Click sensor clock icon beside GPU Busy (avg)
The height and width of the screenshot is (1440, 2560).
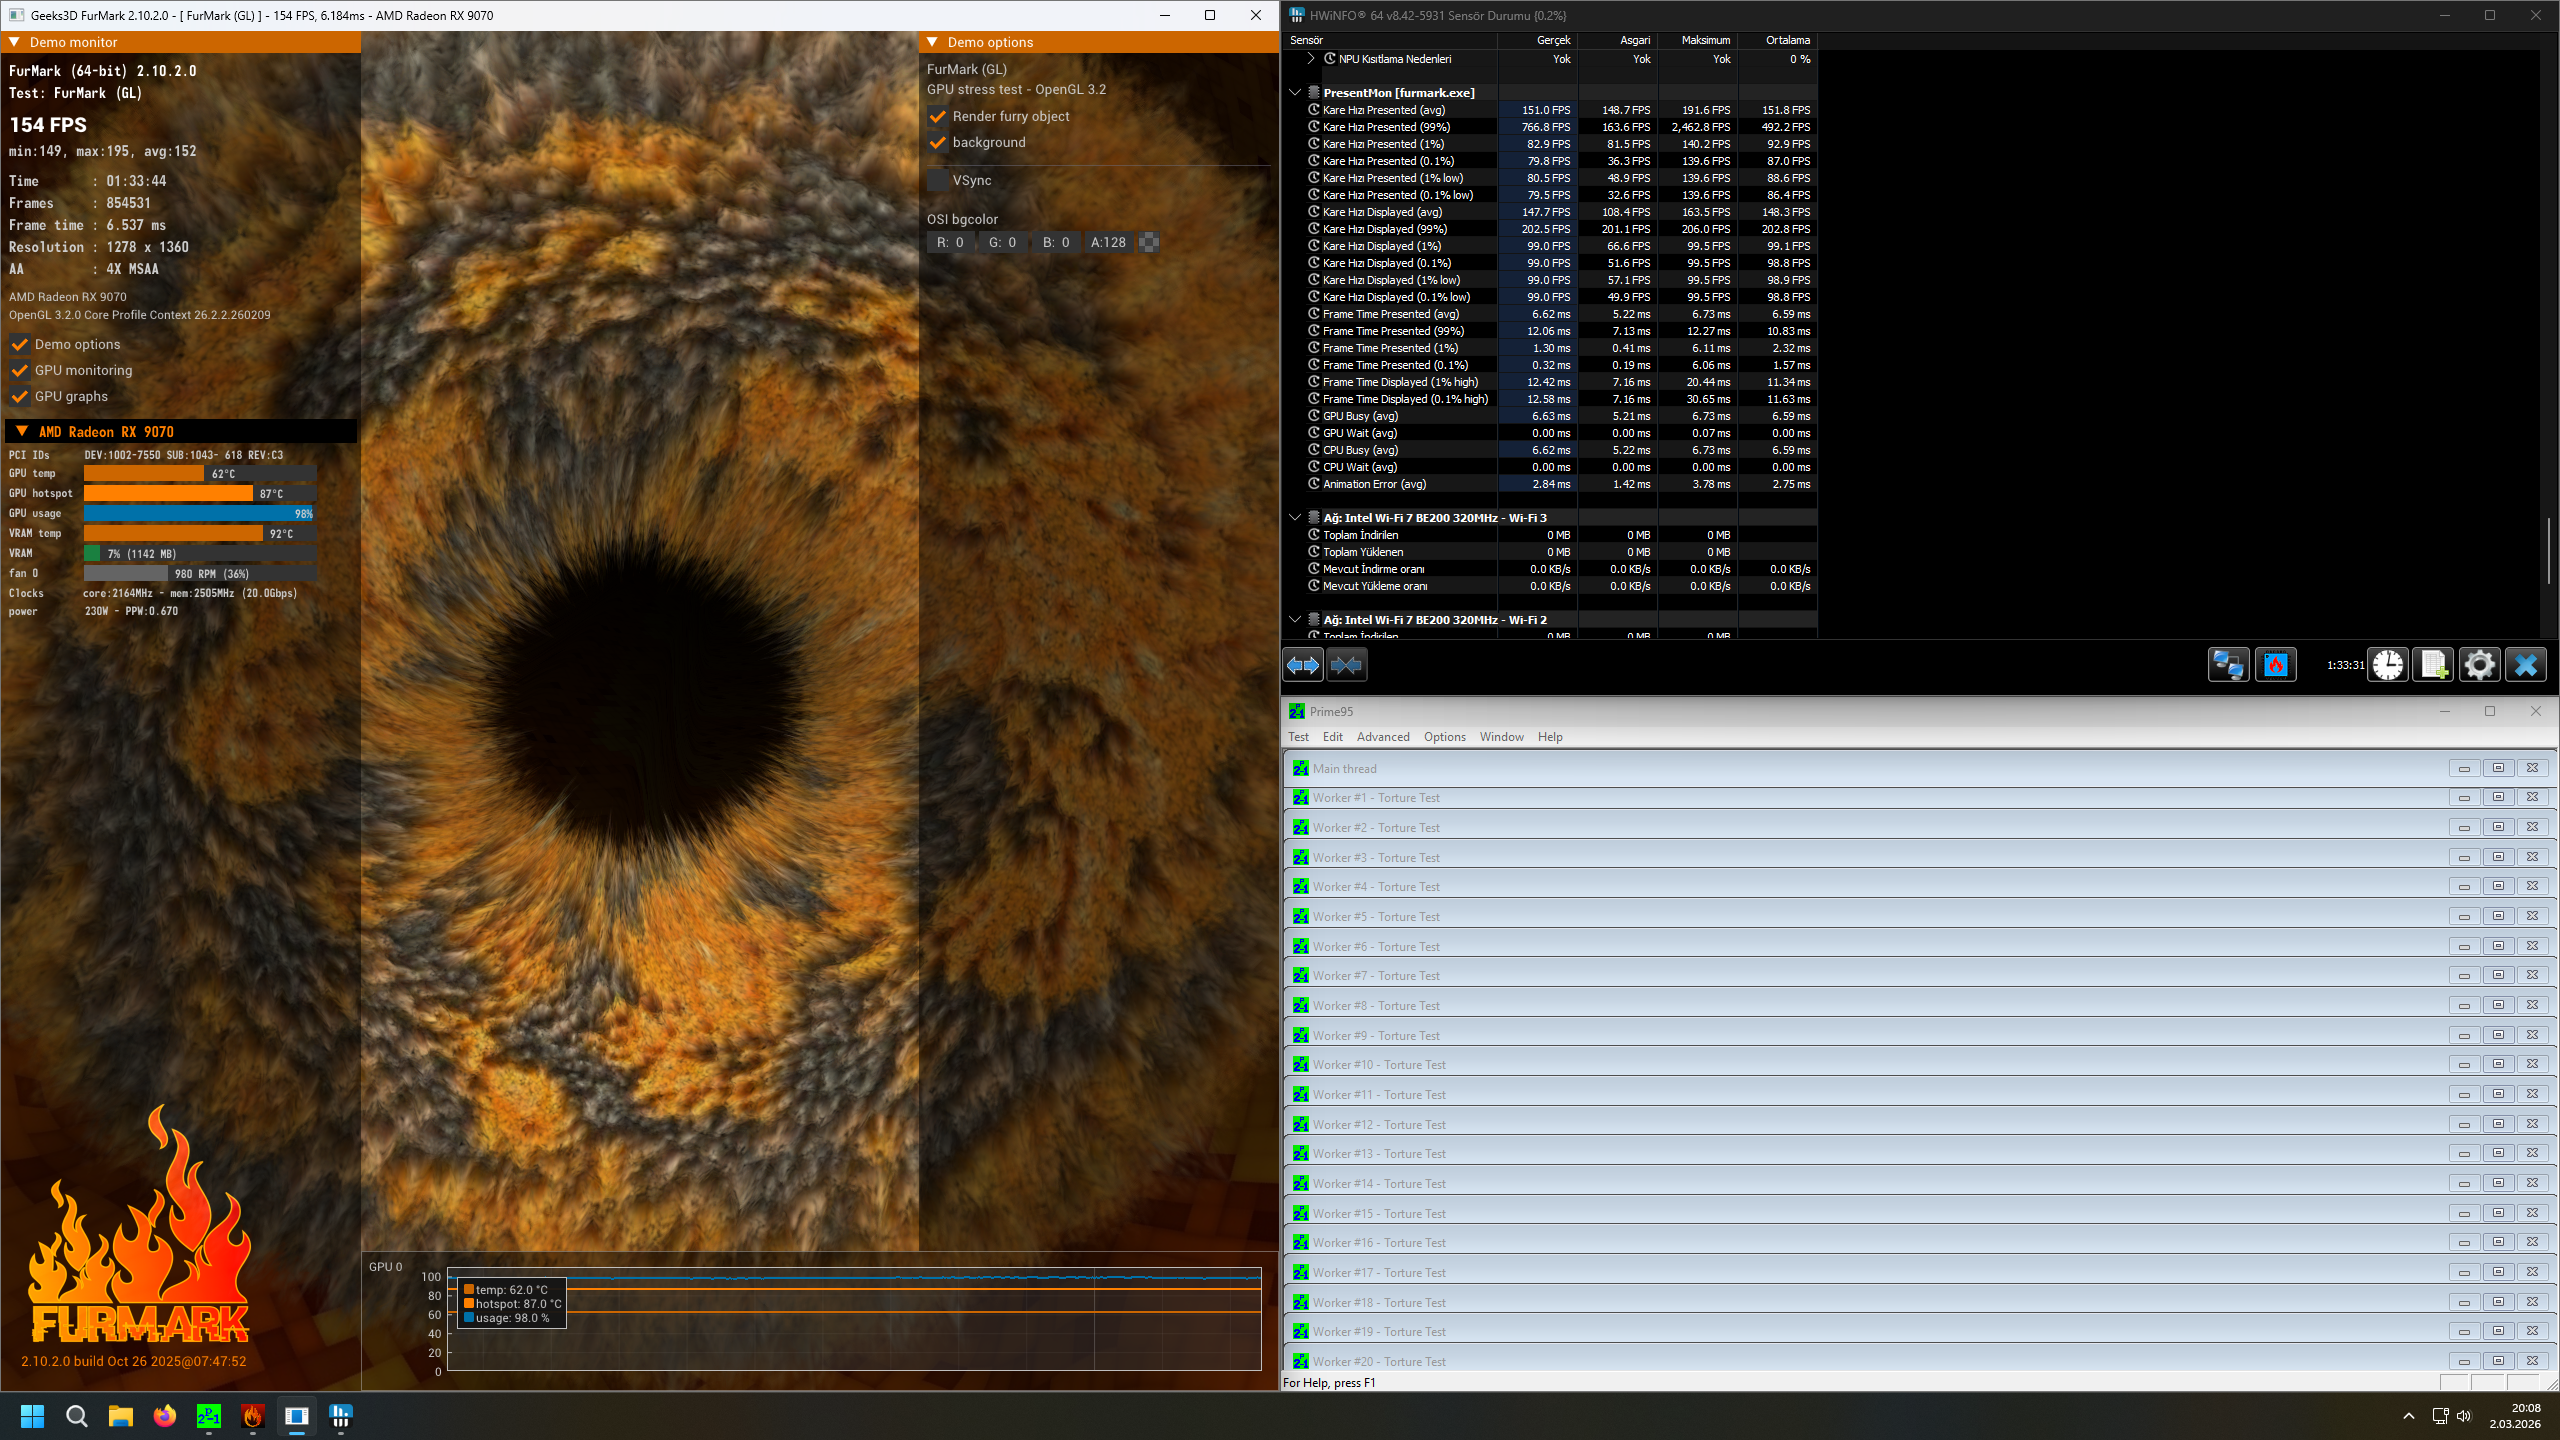pos(1314,416)
